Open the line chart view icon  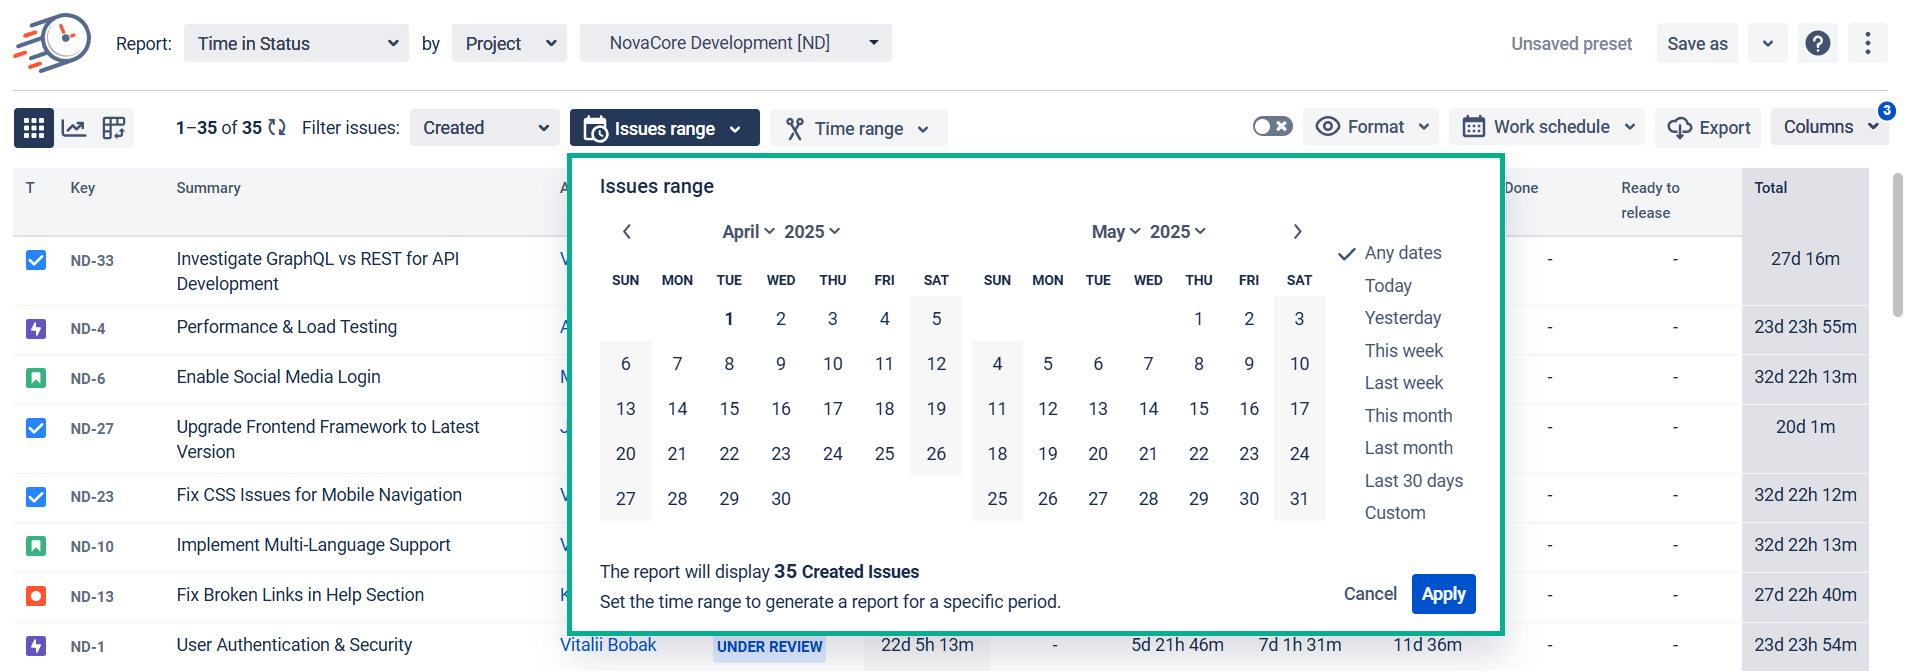tap(74, 128)
